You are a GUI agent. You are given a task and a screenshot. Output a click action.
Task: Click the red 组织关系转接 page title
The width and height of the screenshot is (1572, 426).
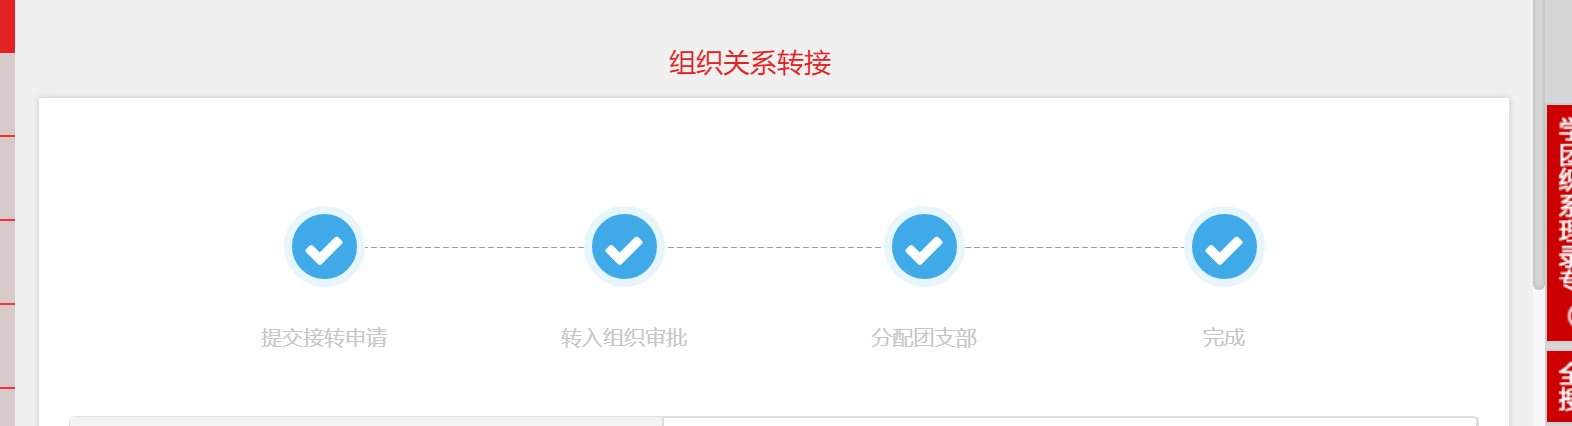tap(750, 63)
